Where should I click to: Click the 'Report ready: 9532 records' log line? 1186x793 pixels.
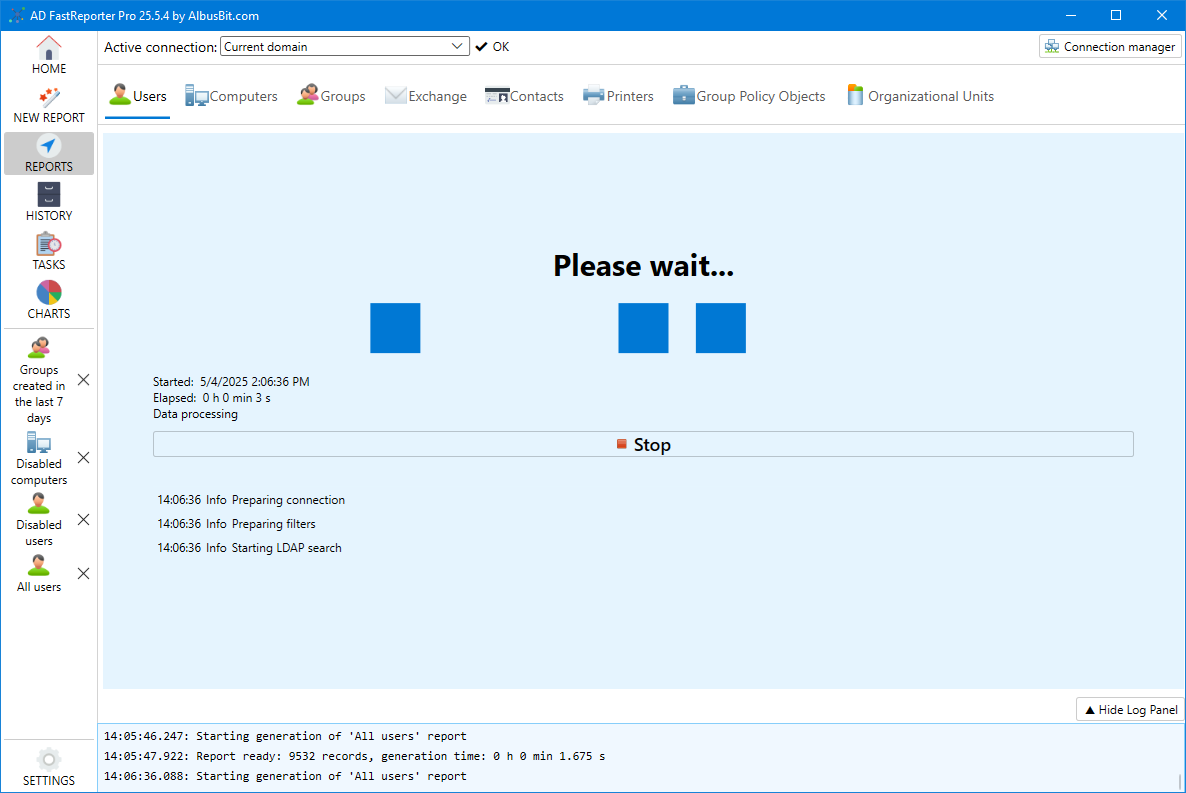[355, 756]
